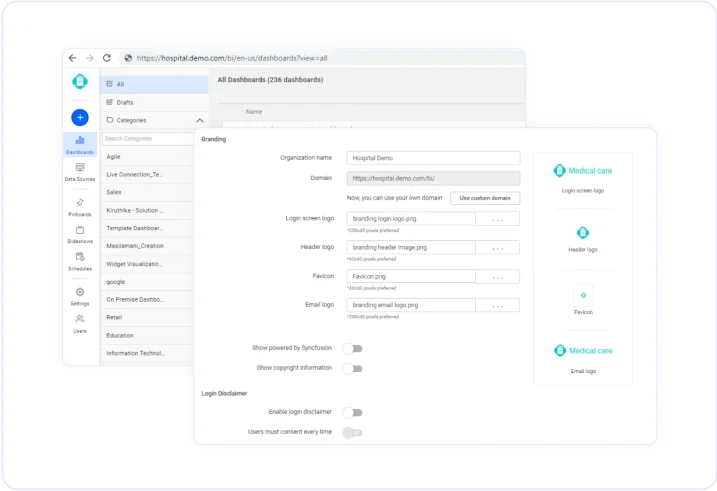Image resolution: width=717 pixels, height=491 pixels.
Task: Open the Education category
Action: (146, 336)
